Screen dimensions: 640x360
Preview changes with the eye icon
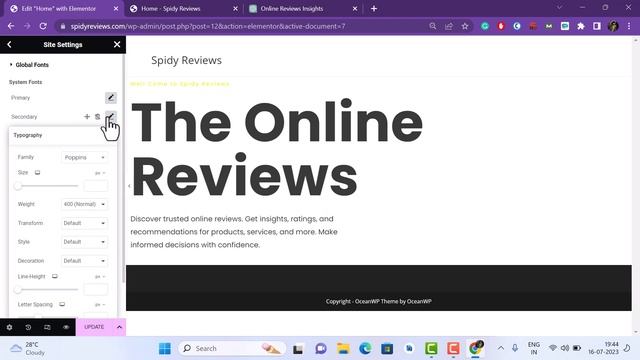pos(66,327)
